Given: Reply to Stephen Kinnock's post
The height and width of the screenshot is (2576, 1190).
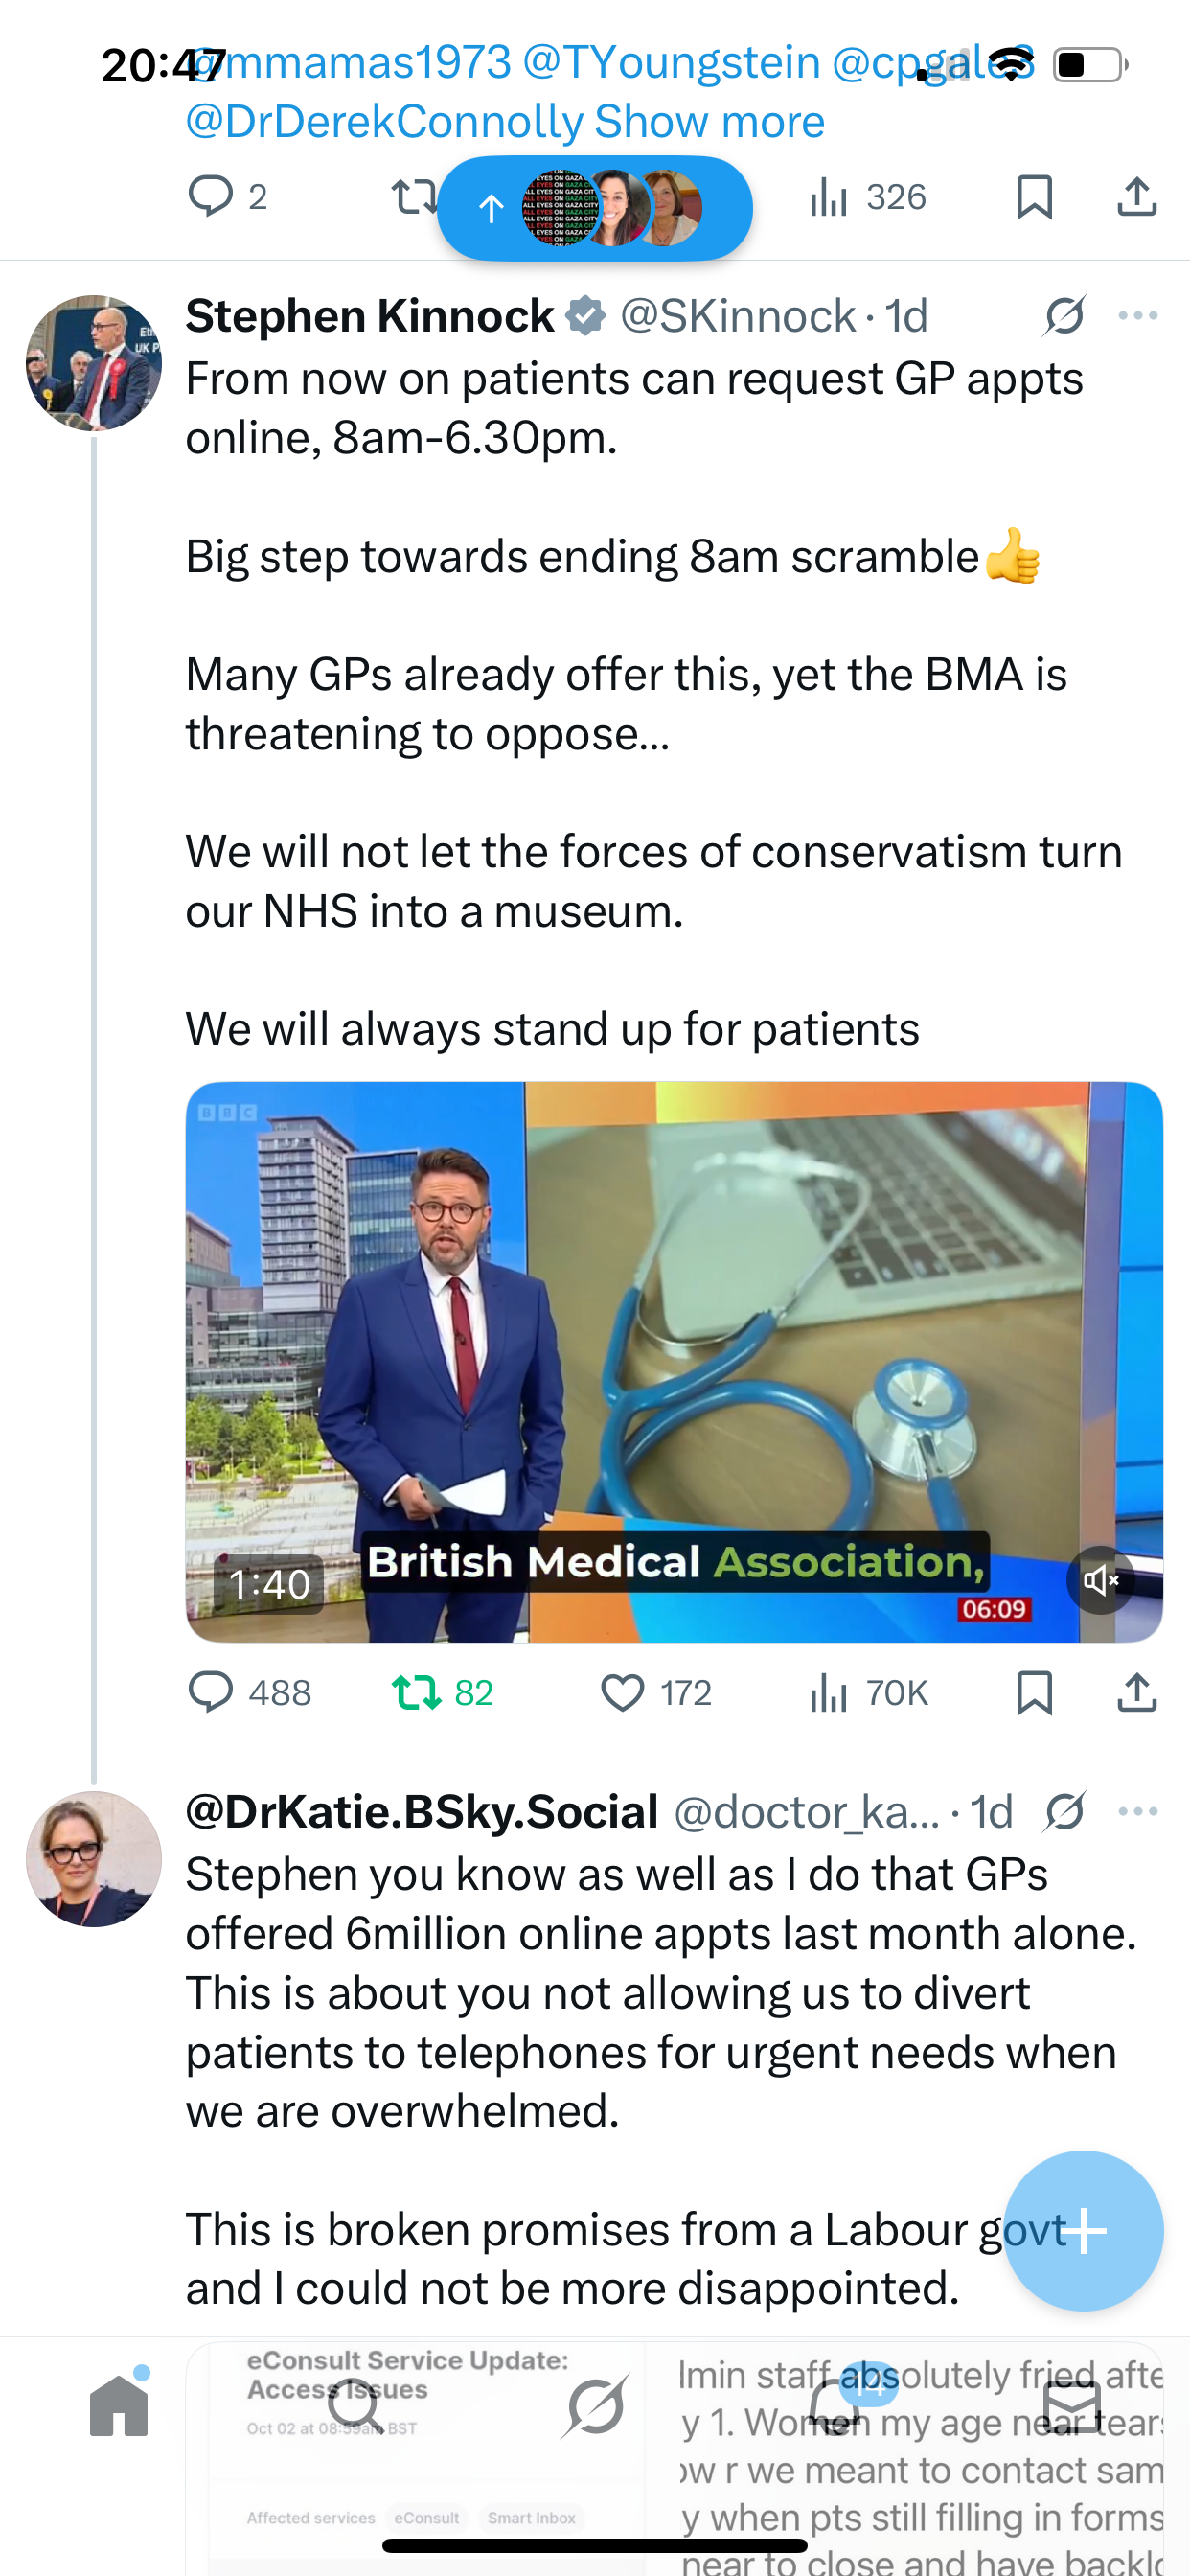Looking at the screenshot, I should pyautogui.click(x=211, y=1692).
